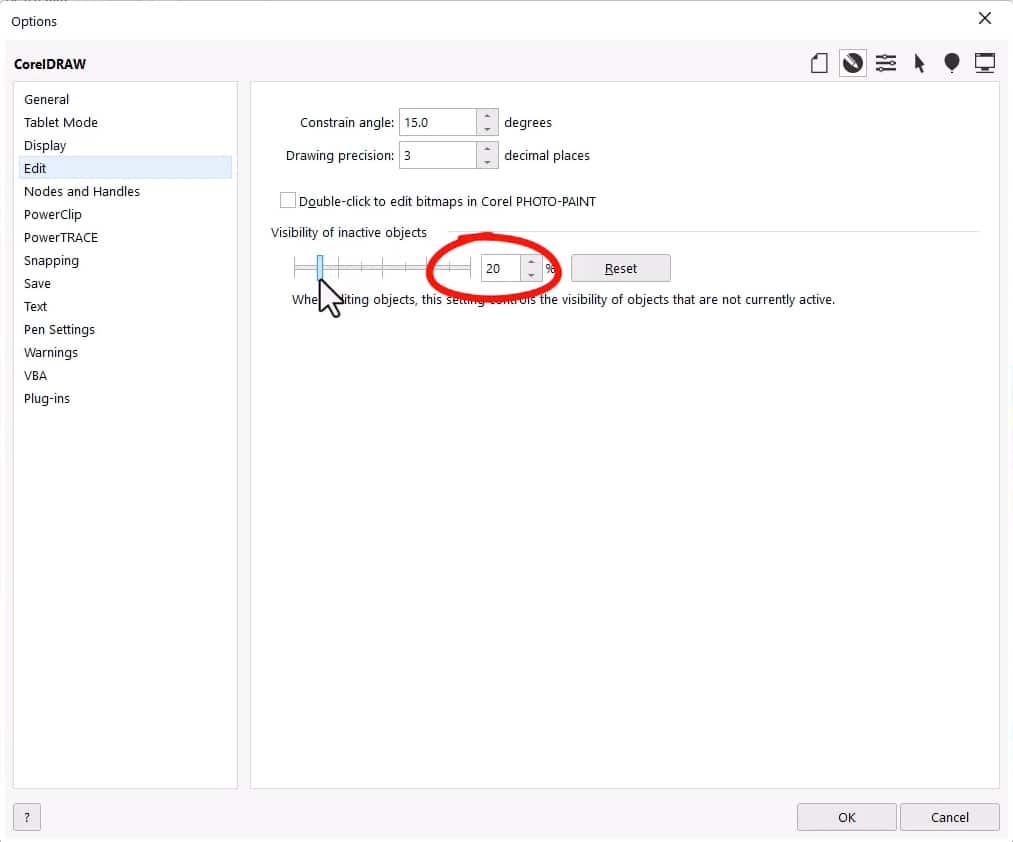This screenshot has width=1013, height=842.
Task: Open Nodes and Handles settings
Action: 82,191
